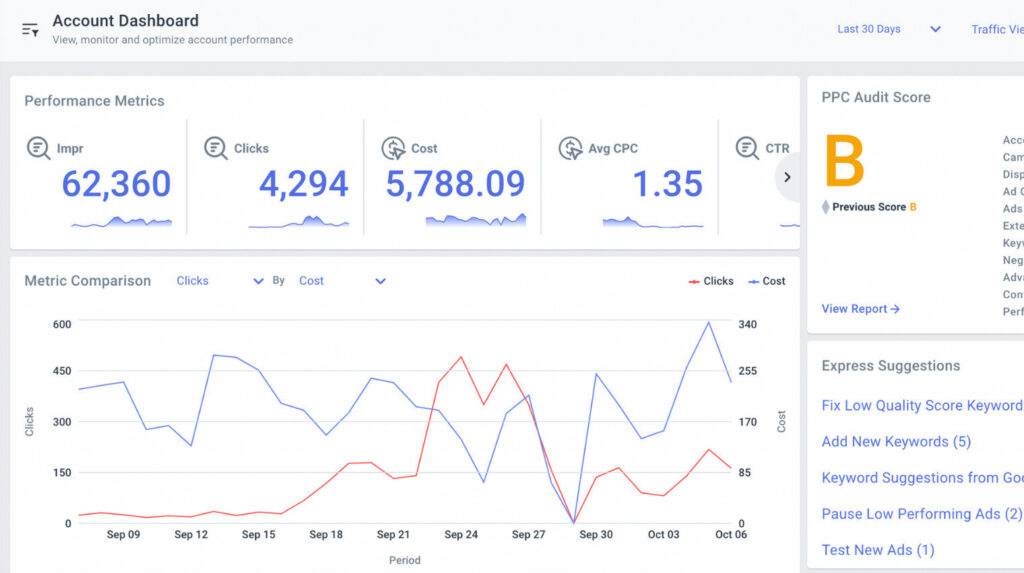Click the Sep 24 label on Period axis
Image resolution: width=1024 pixels, height=573 pixels.
[x=461, y=534]
